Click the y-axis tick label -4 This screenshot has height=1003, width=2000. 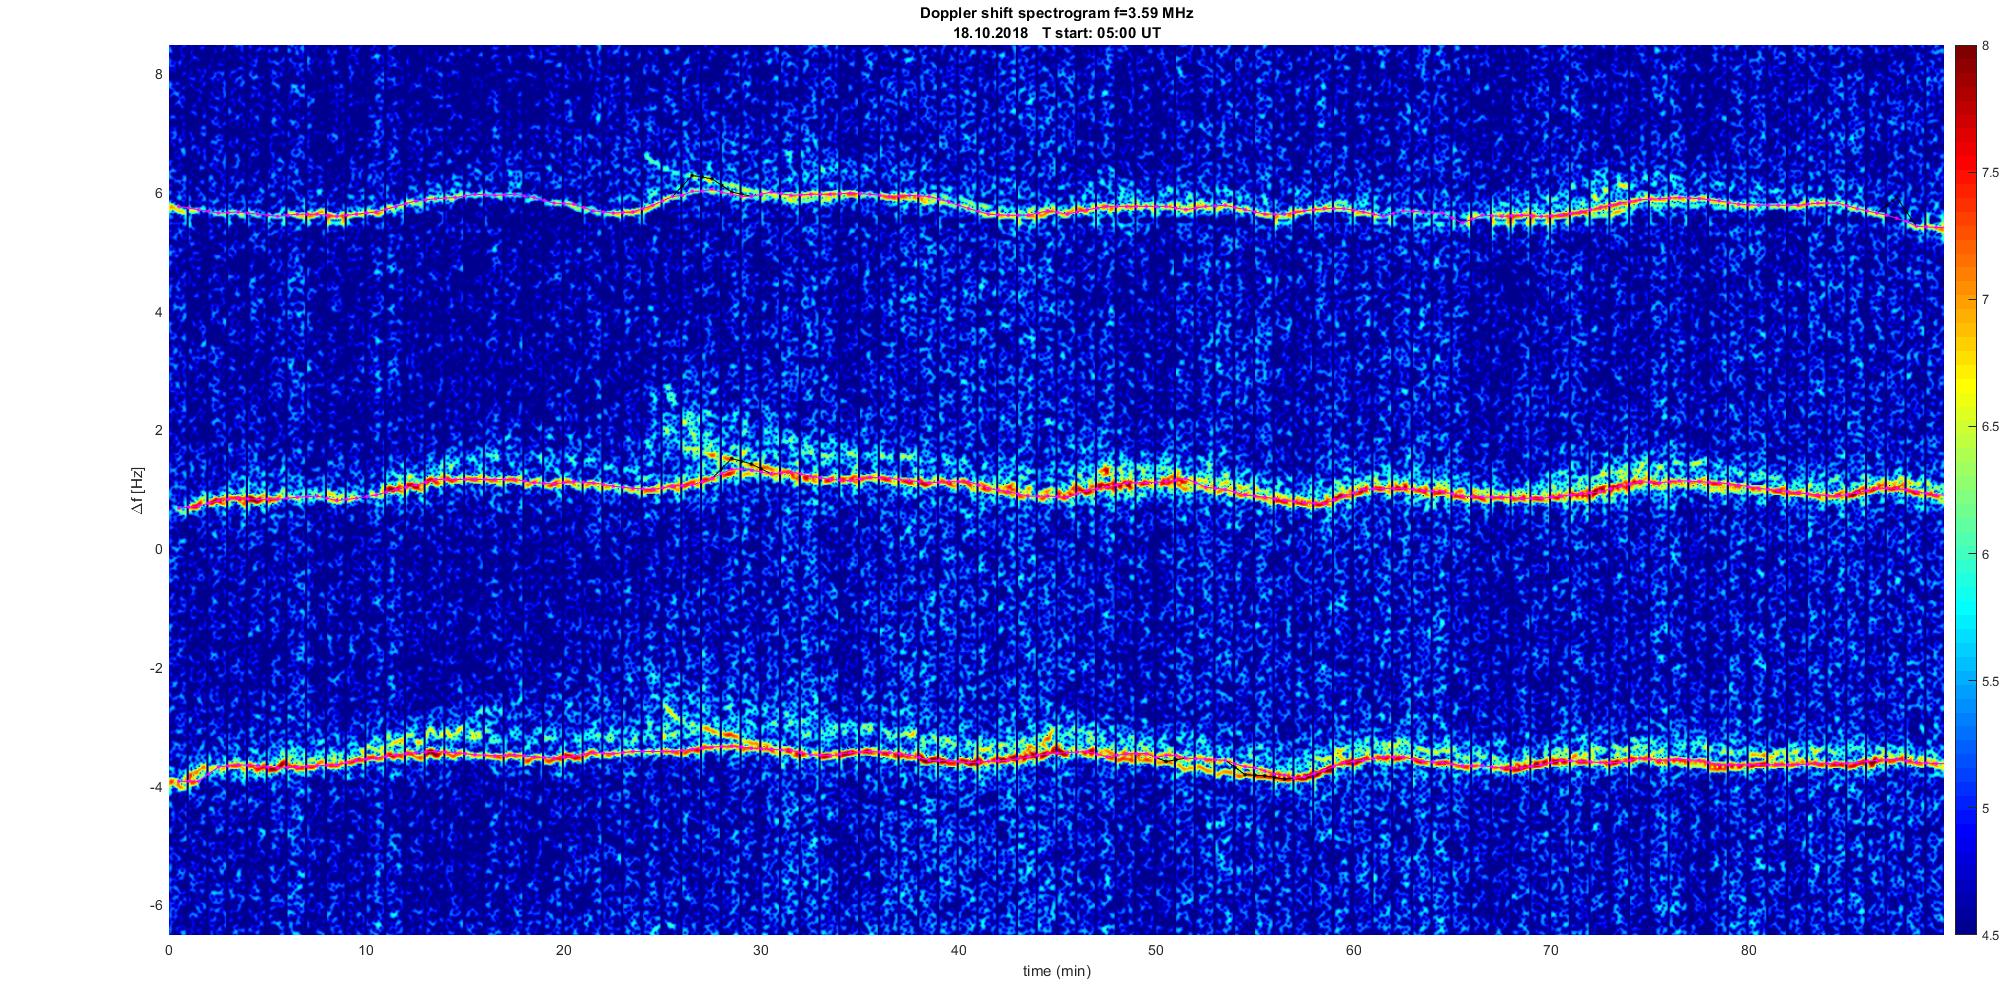155,787
